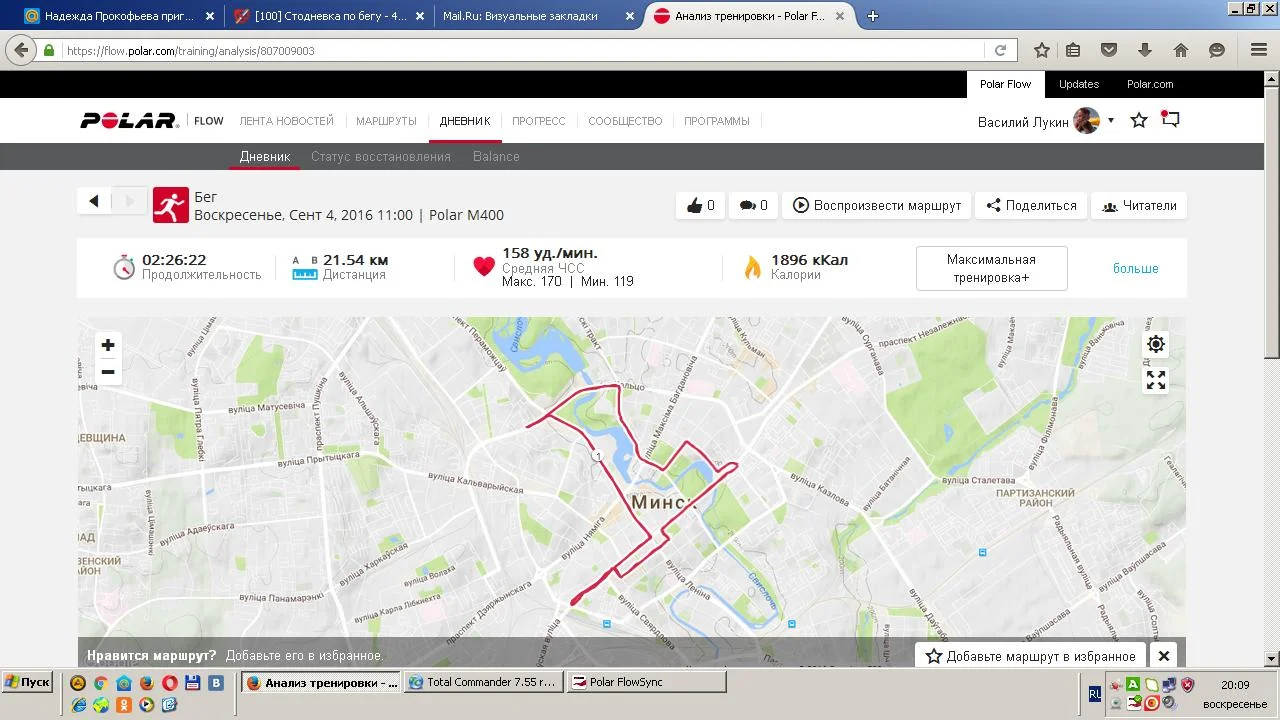Dismiss the favorite route banner
Screen dimensions: 1280x720
tap(1164, 656)
